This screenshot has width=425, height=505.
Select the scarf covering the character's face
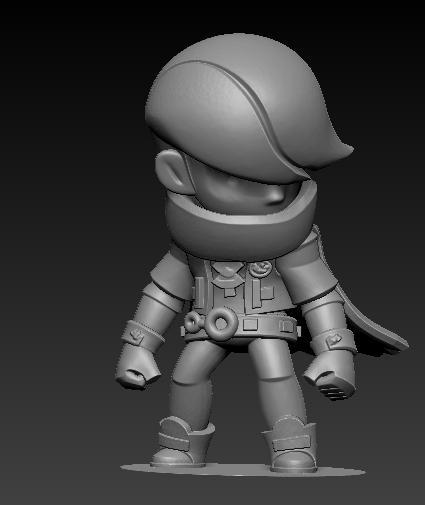tap(240, 220)
